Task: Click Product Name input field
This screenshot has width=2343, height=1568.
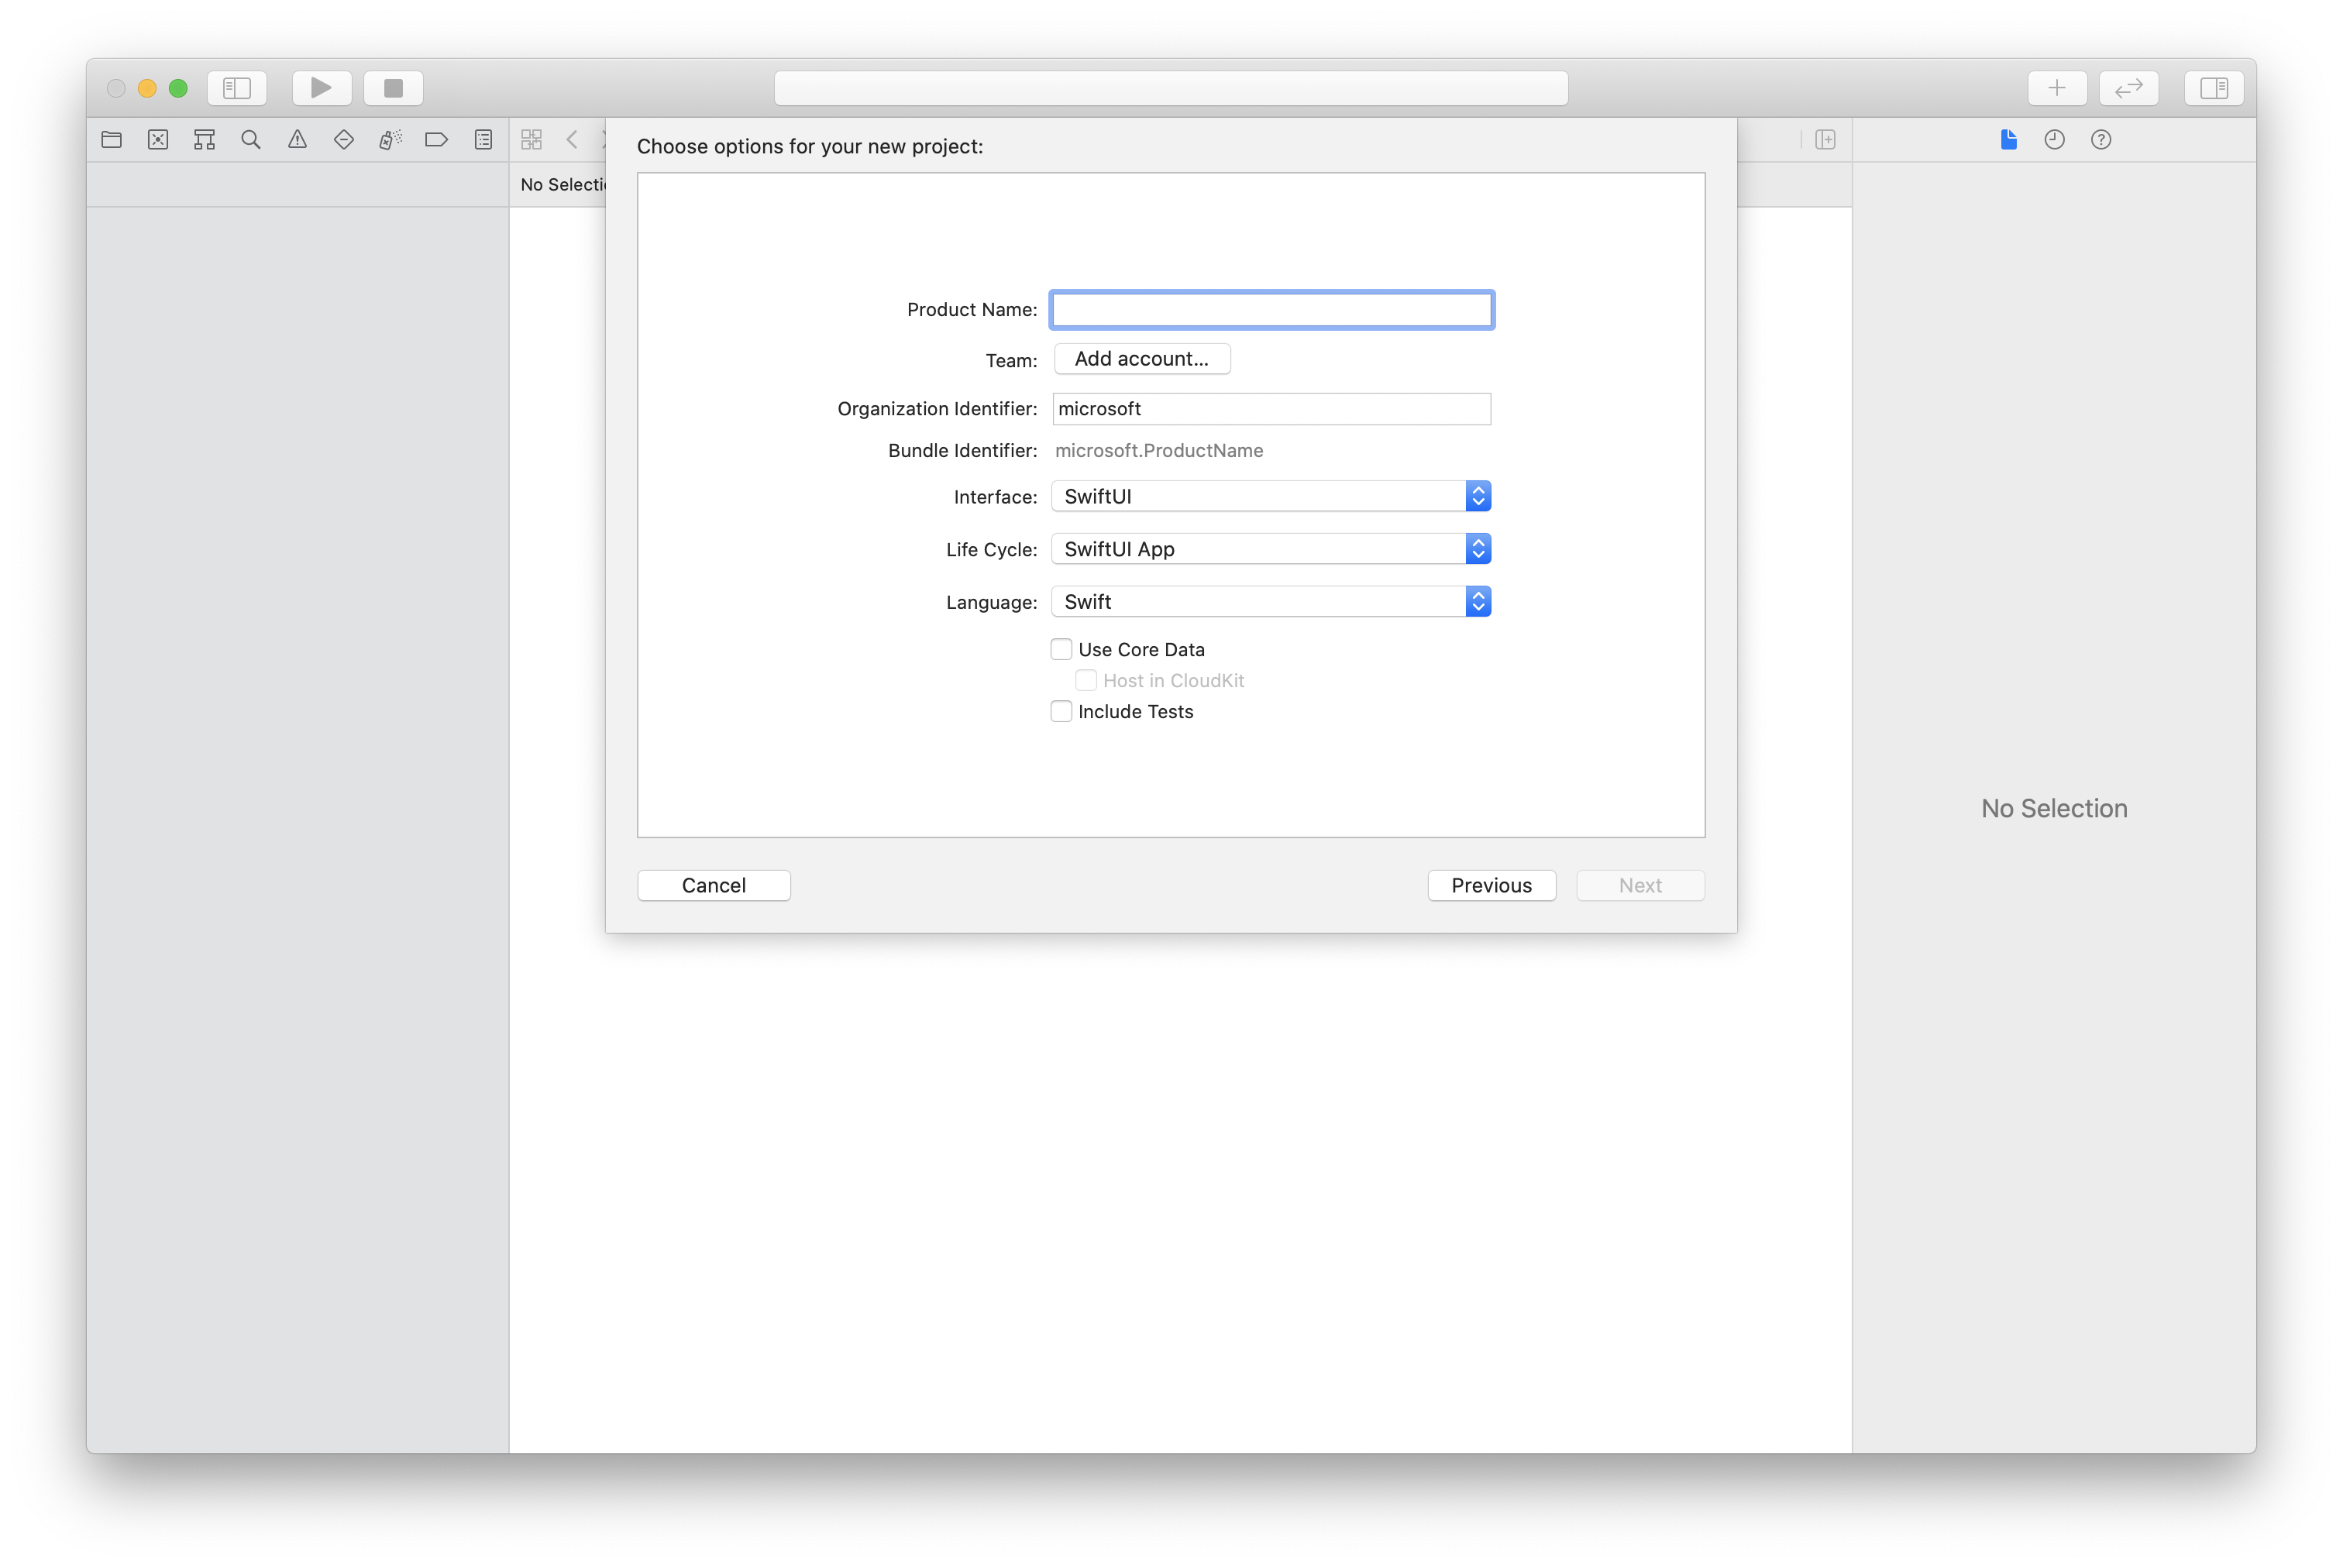Action: (x=1271, y=308)
